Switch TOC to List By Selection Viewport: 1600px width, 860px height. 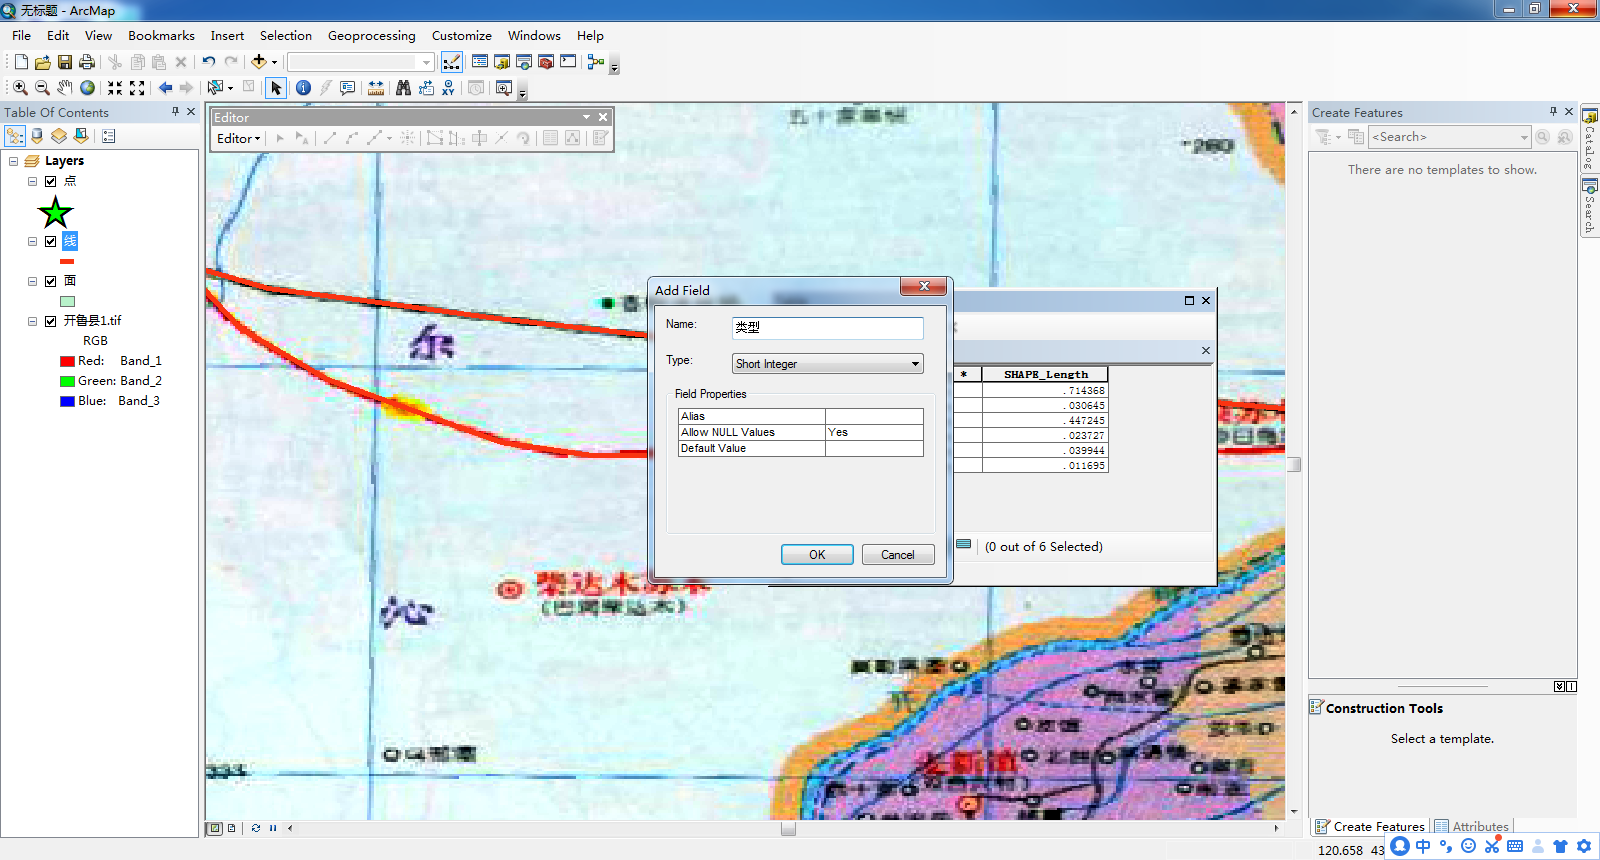tap(81, 136)
